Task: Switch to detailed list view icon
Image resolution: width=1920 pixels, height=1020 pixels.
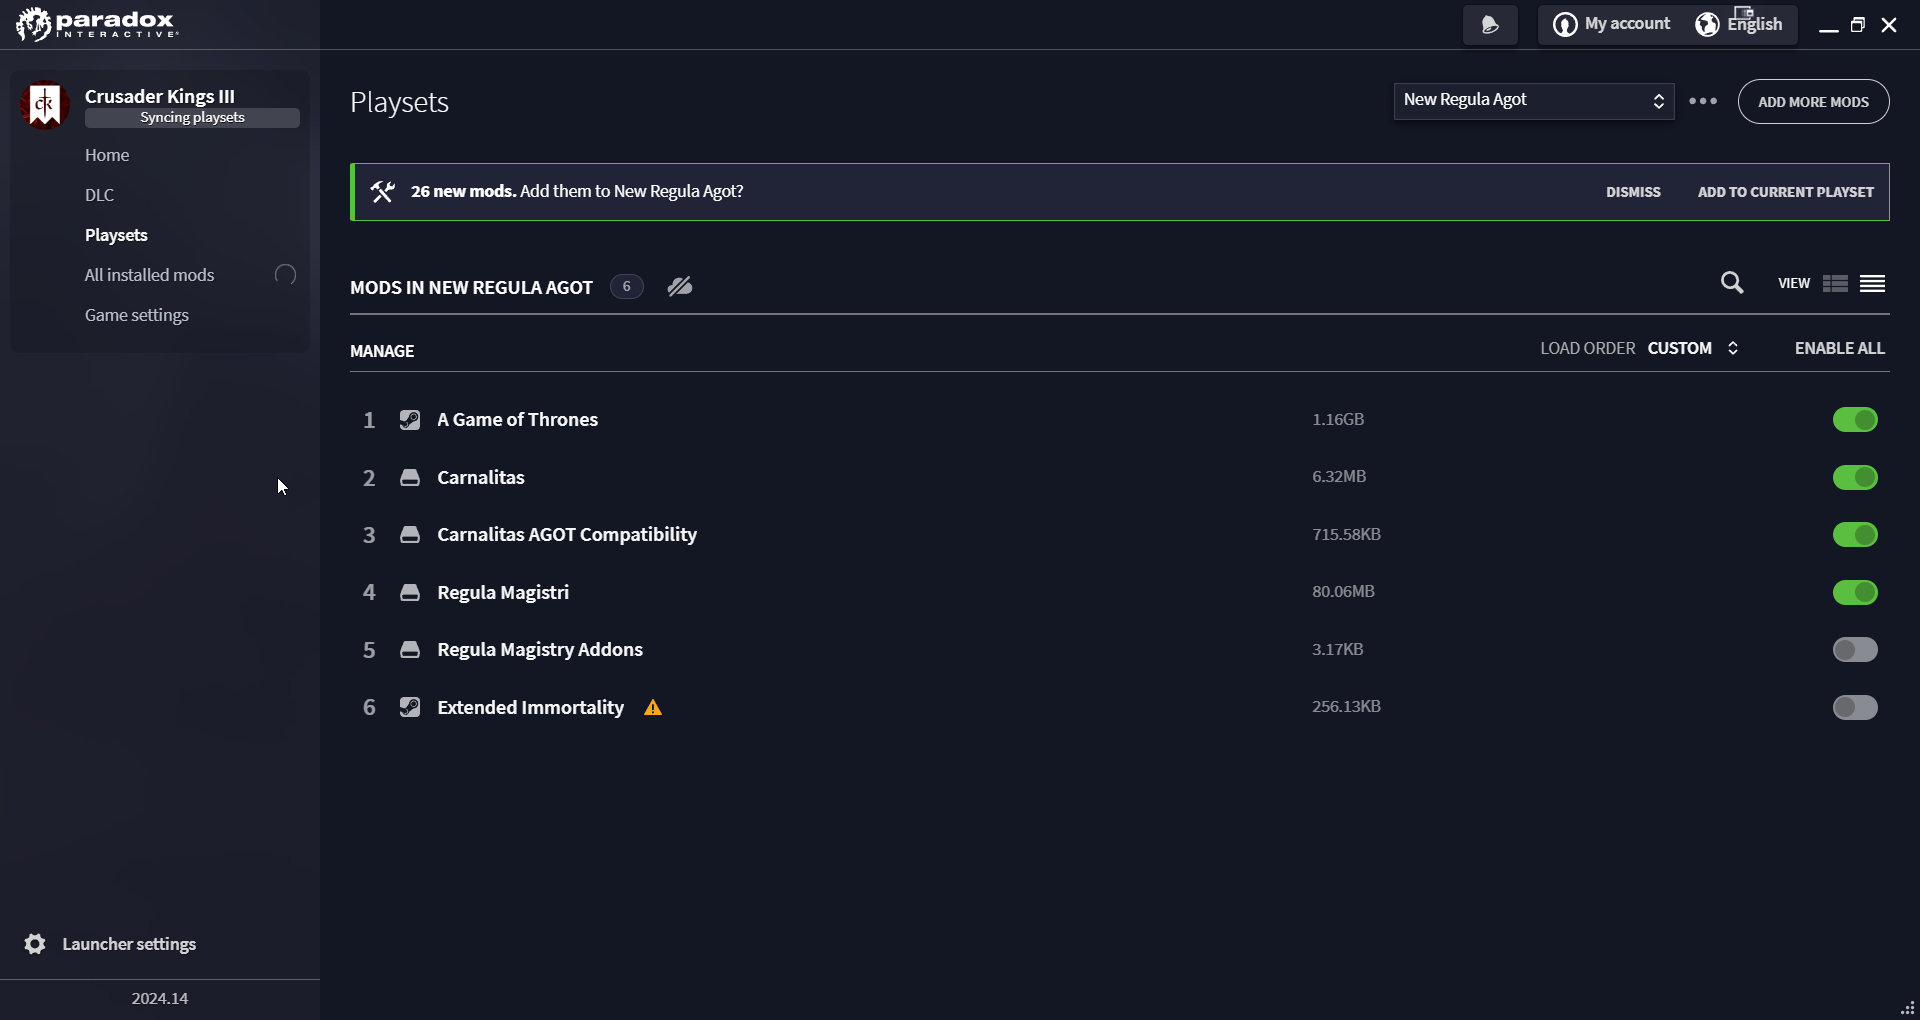Action: [1835, 284]
